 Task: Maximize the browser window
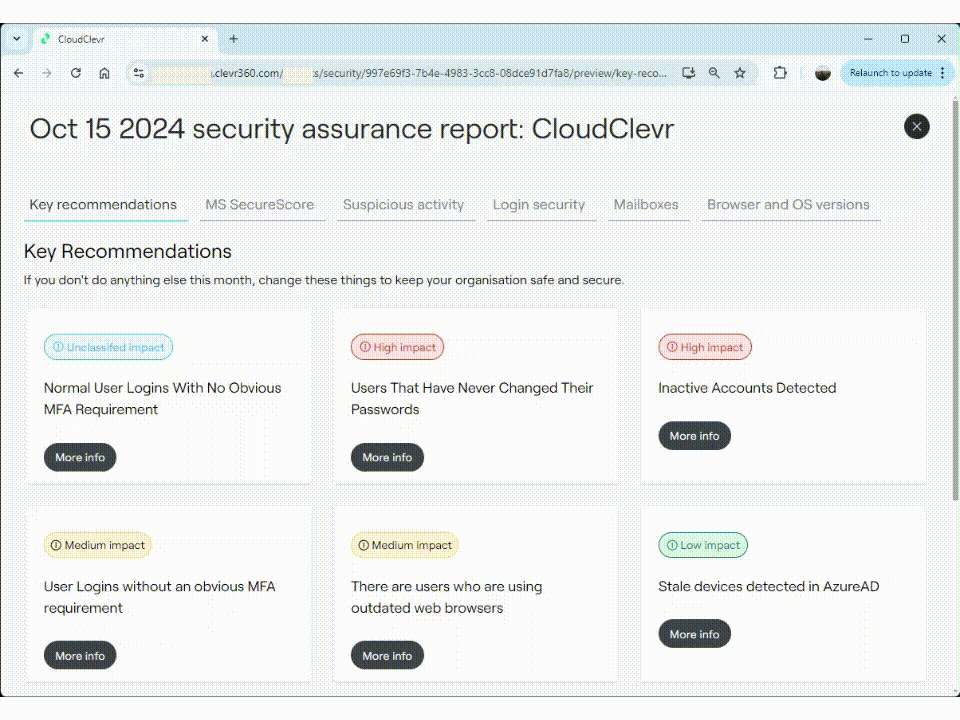(905, 39)
